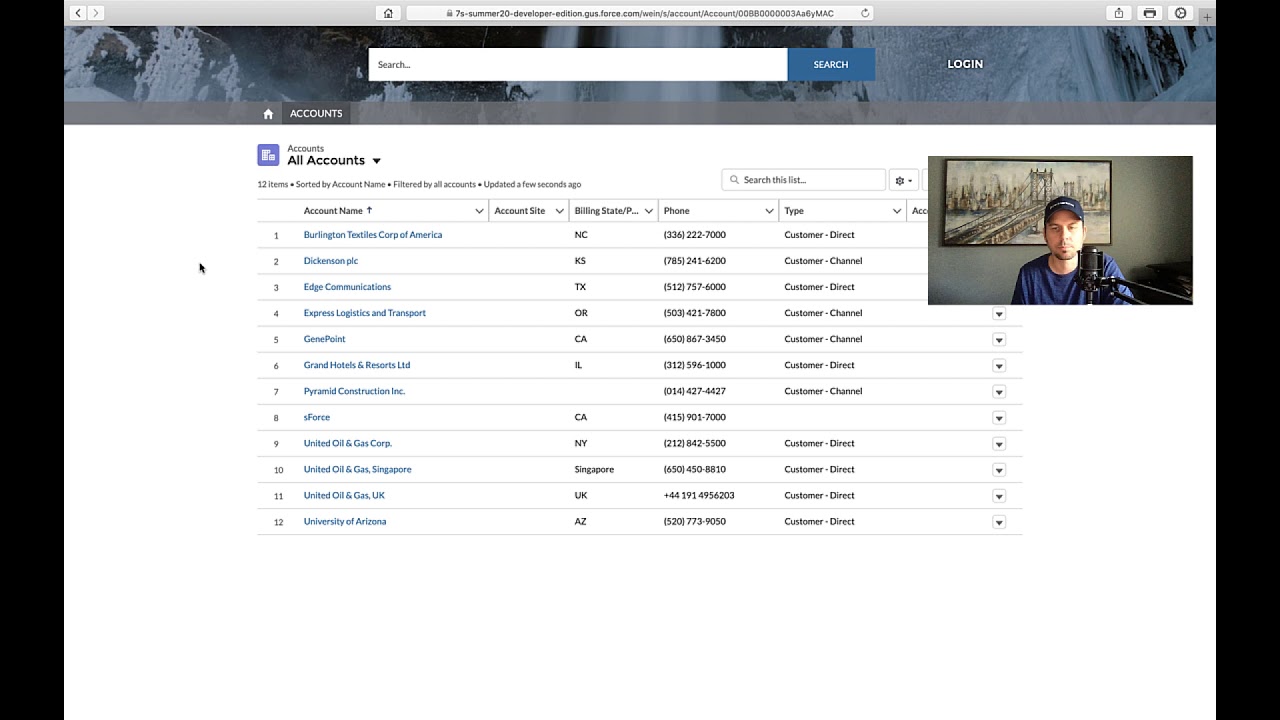
Task: Open the All Accounts list view dropdown
Action: tap(377, 161)
